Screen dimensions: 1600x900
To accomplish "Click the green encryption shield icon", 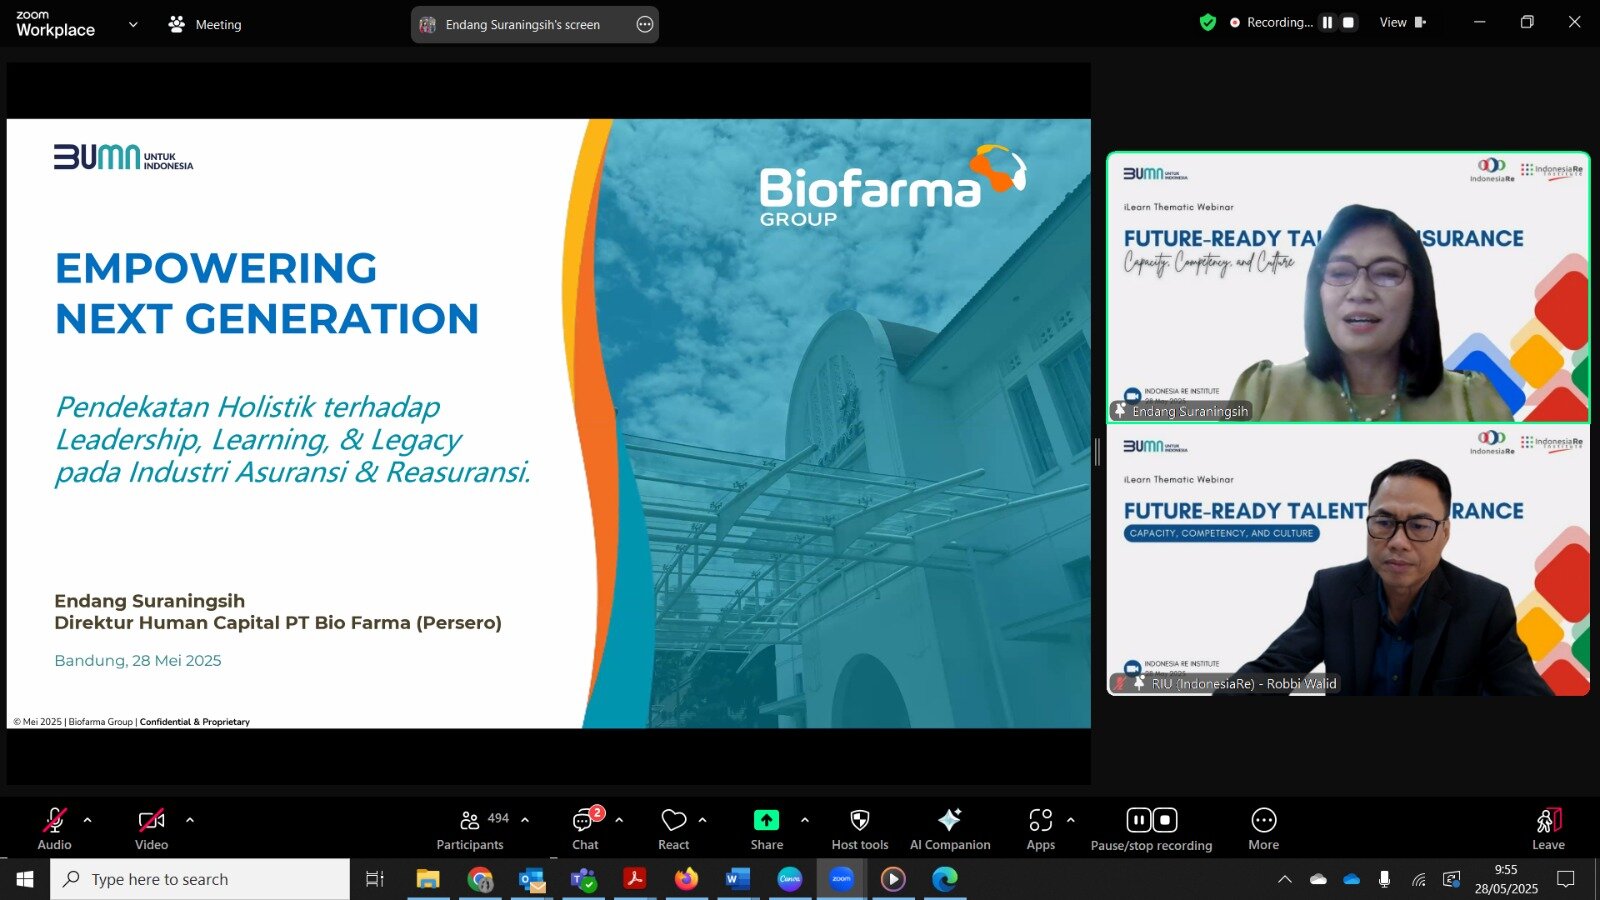I will (1208, 22).
